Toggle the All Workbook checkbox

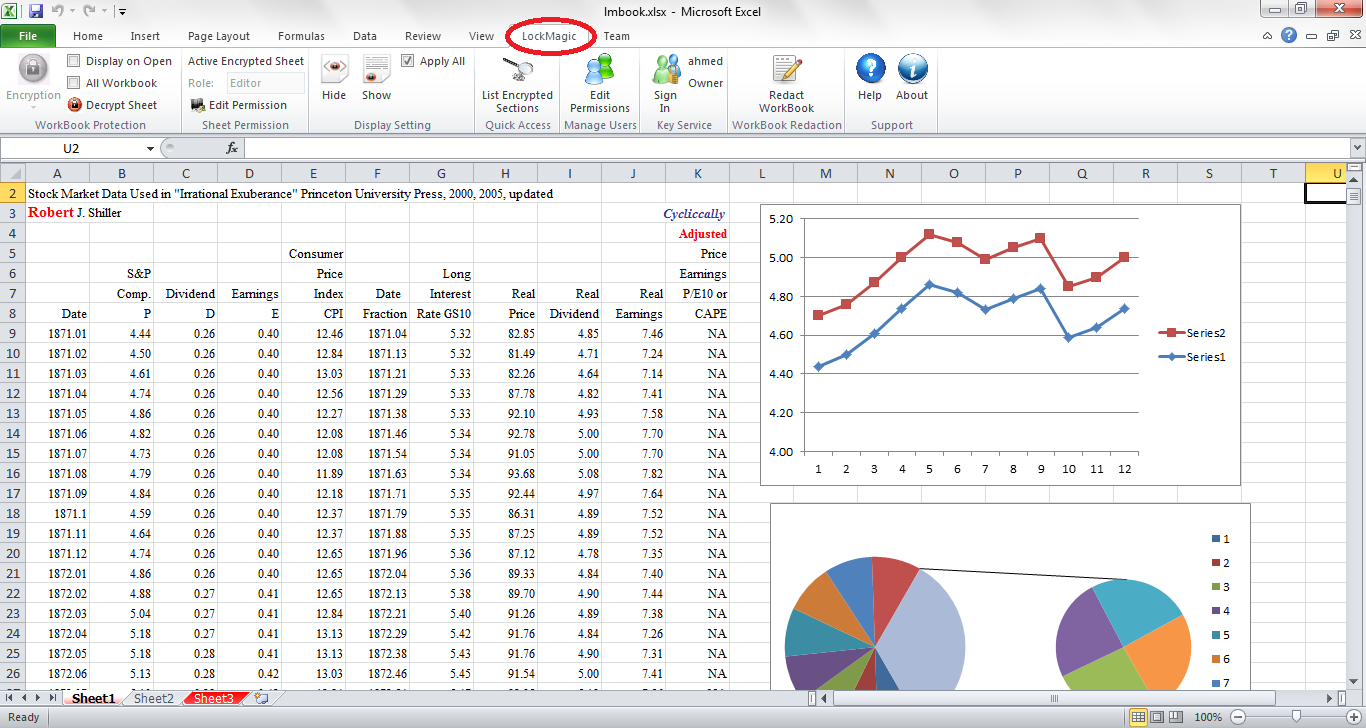point(73,82)
